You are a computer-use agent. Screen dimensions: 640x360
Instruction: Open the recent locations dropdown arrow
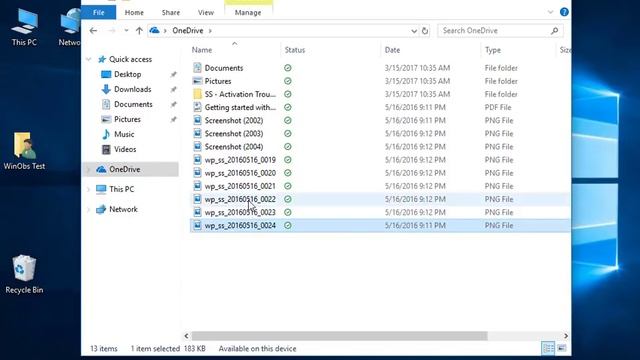(126, 31)
